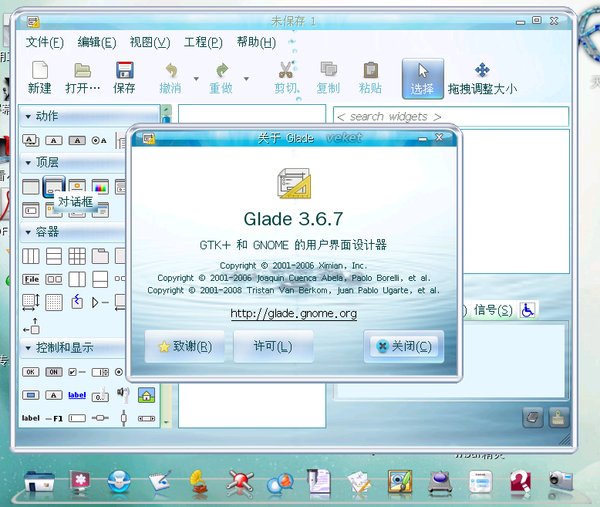Select the OK Button widget icon
The image size is (600, 507).
point(31,372)
